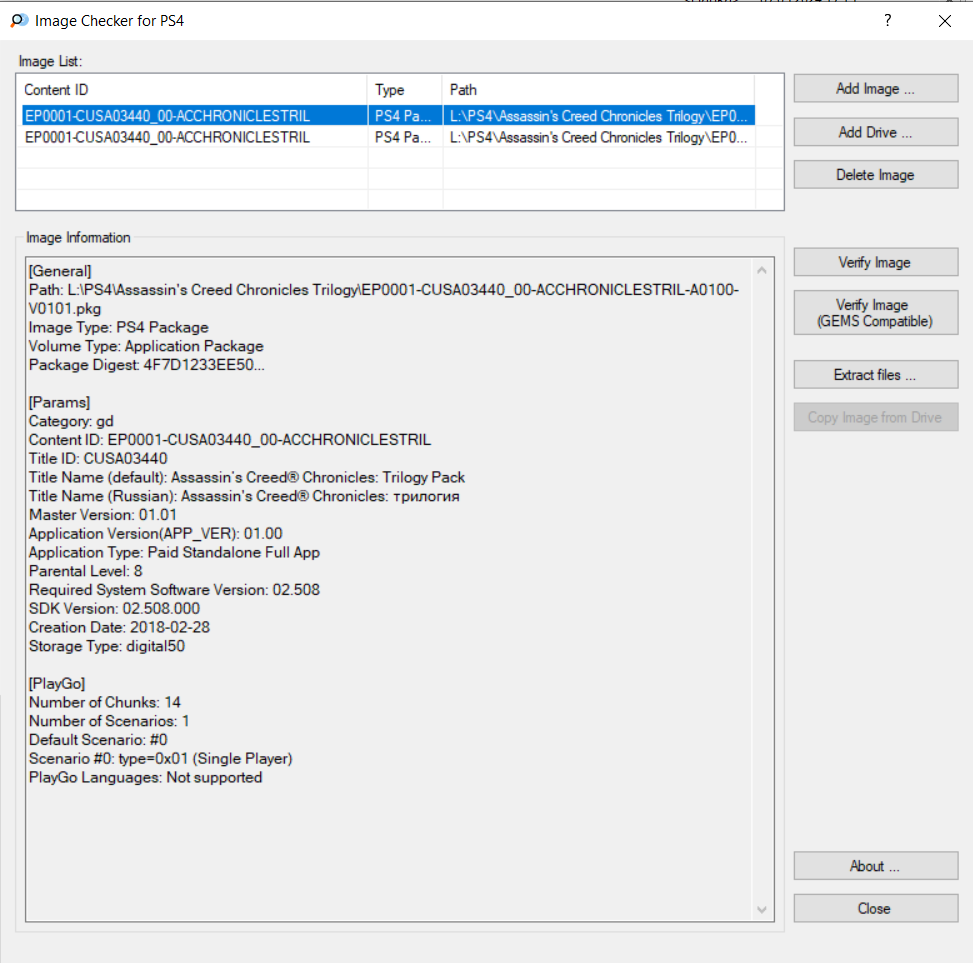Click the scroll down arrow in Image Information

pos(762,910)
